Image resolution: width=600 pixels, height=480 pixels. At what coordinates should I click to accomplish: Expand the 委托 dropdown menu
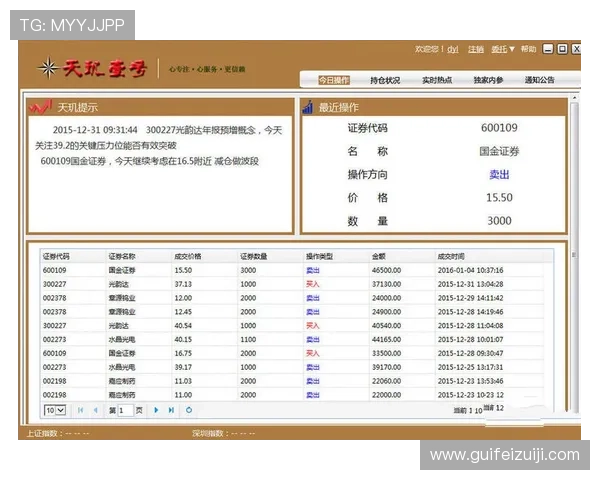(503, 49)
